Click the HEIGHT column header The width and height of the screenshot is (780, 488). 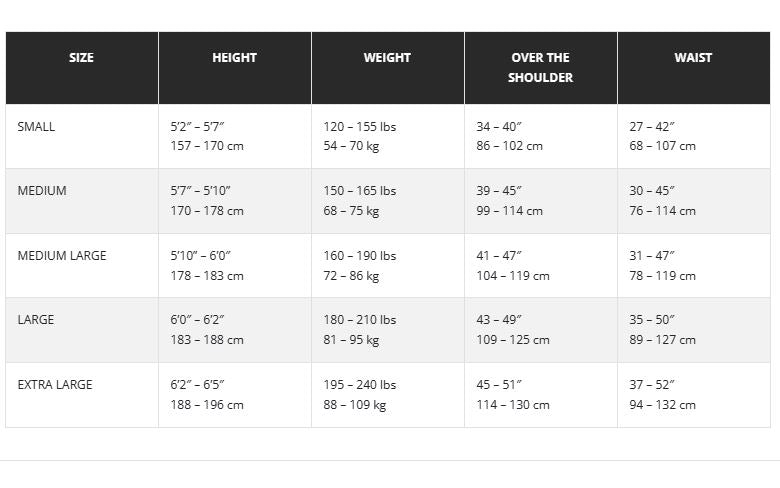tap(234, 58)
